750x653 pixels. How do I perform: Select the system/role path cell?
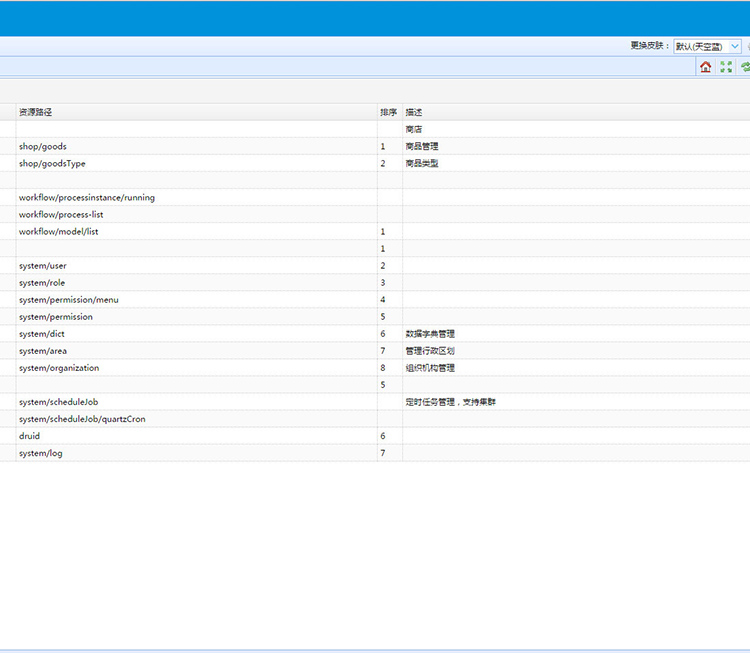click(x=196, y=283)
